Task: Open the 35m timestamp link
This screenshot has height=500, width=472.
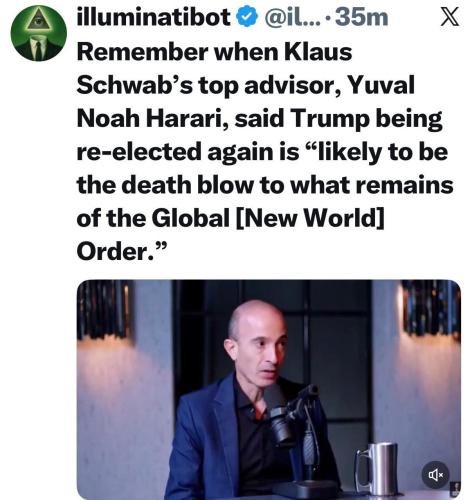Action: (x=361, y=17)
